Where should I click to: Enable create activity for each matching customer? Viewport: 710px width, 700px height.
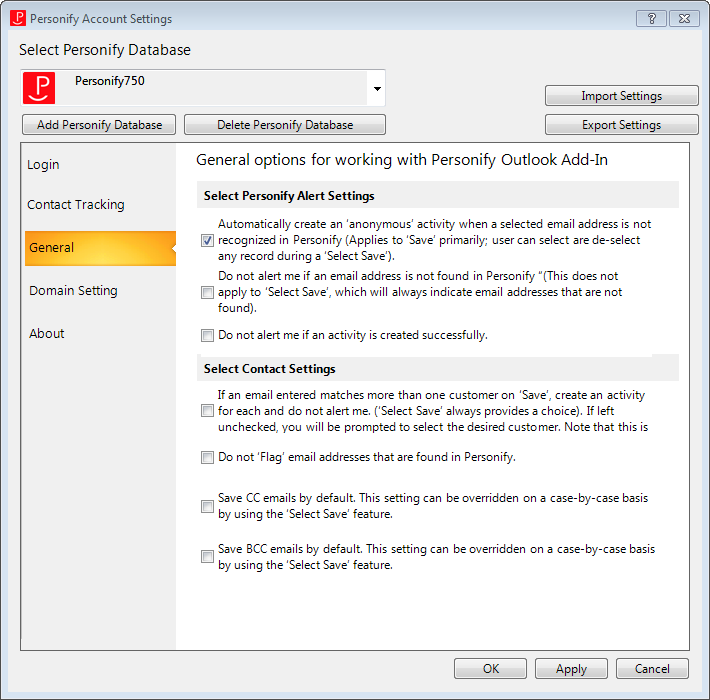[207, 411]
